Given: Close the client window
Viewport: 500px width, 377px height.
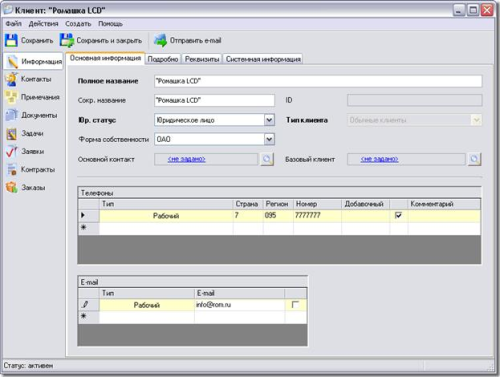Looking at the screenshot, I should coord(487,10).
